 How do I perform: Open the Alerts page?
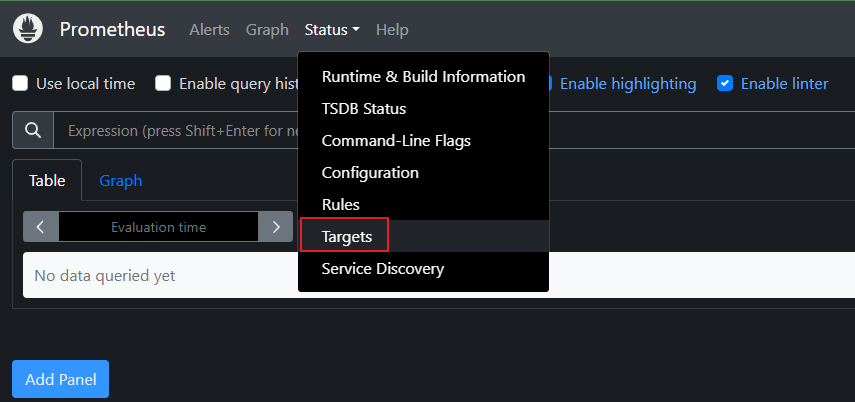click(x=209, y=29)
